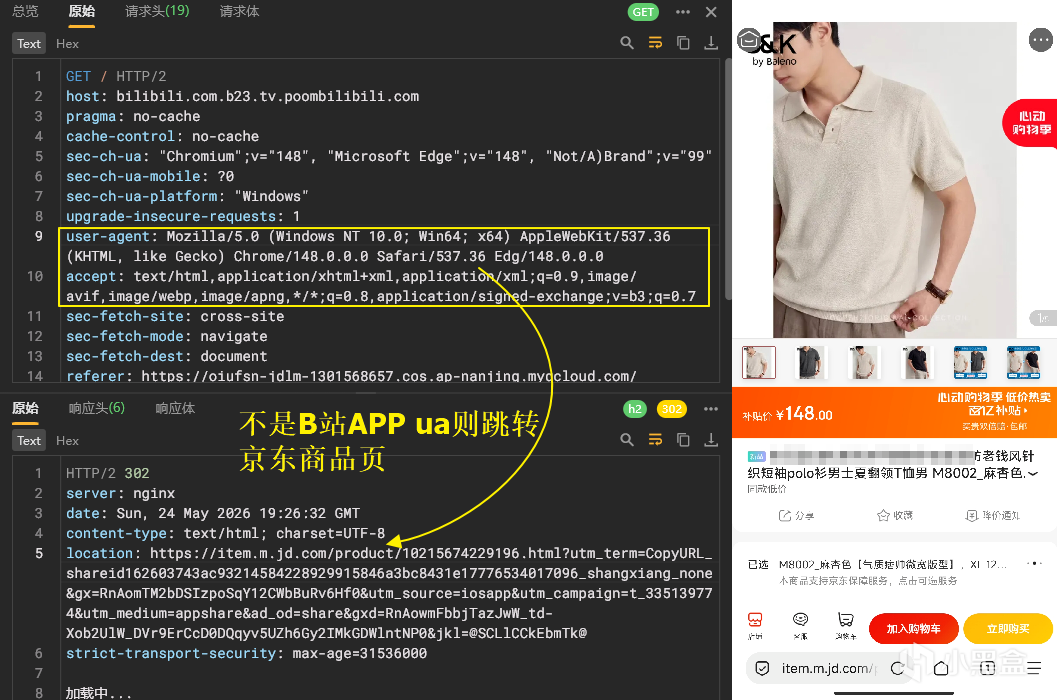1057x700 pixels.
Task: Select Text view in the request panel
Action: click(x=29, y=44)
